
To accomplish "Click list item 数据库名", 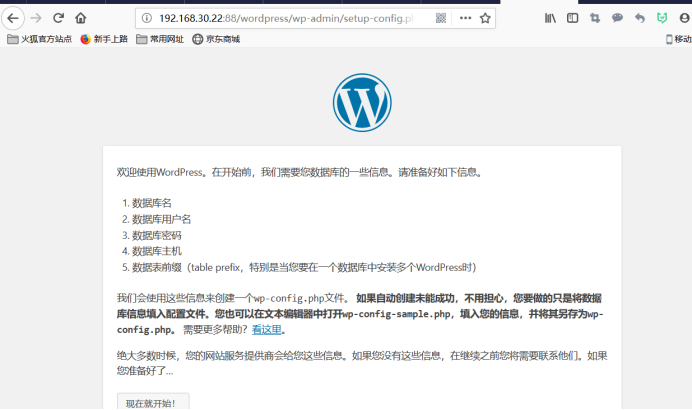I will coord(152,203).
